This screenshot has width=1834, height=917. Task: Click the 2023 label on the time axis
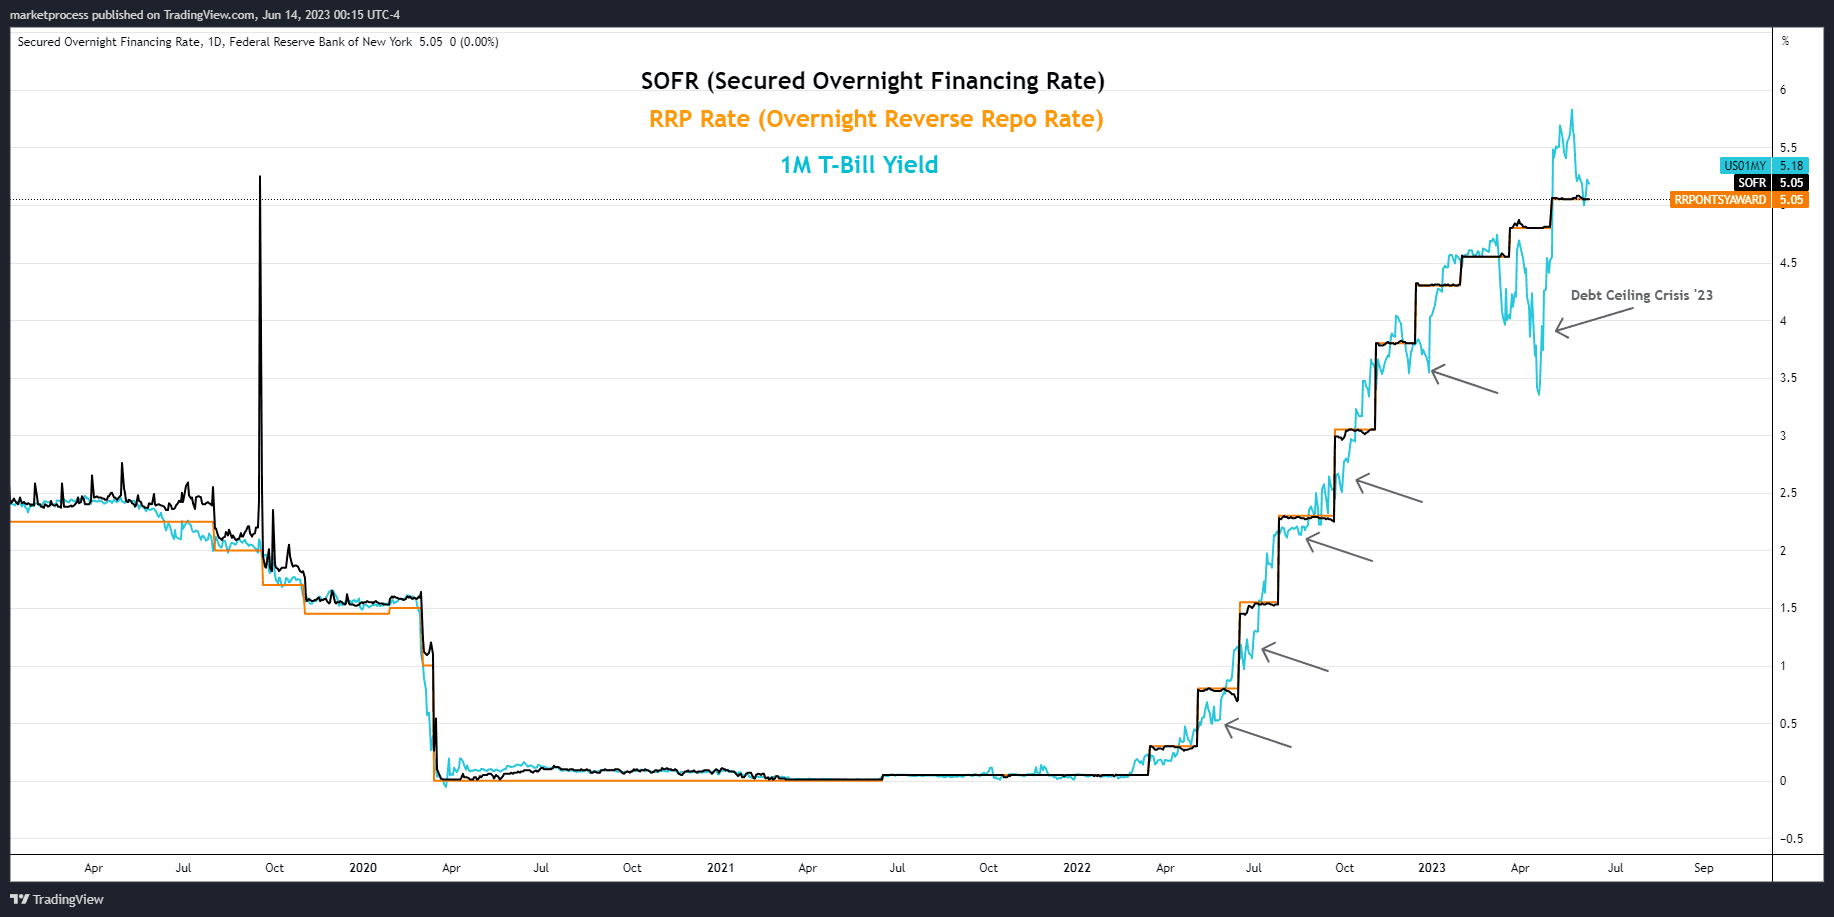(x=1431, y=868)
